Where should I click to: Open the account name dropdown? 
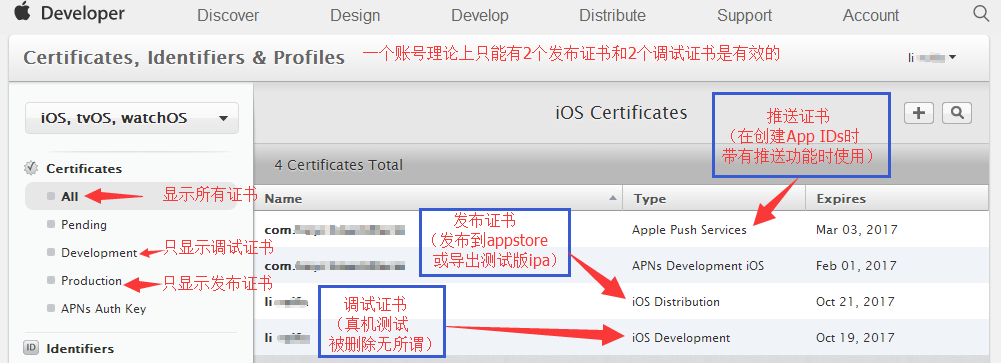pyautogui.click(x=932, y=57)
